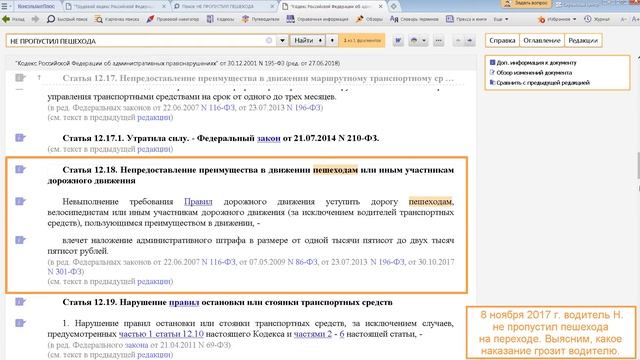640x360 pixels.
Task: Jump to the previous found fragment
Action: click(x=458, y=40)
